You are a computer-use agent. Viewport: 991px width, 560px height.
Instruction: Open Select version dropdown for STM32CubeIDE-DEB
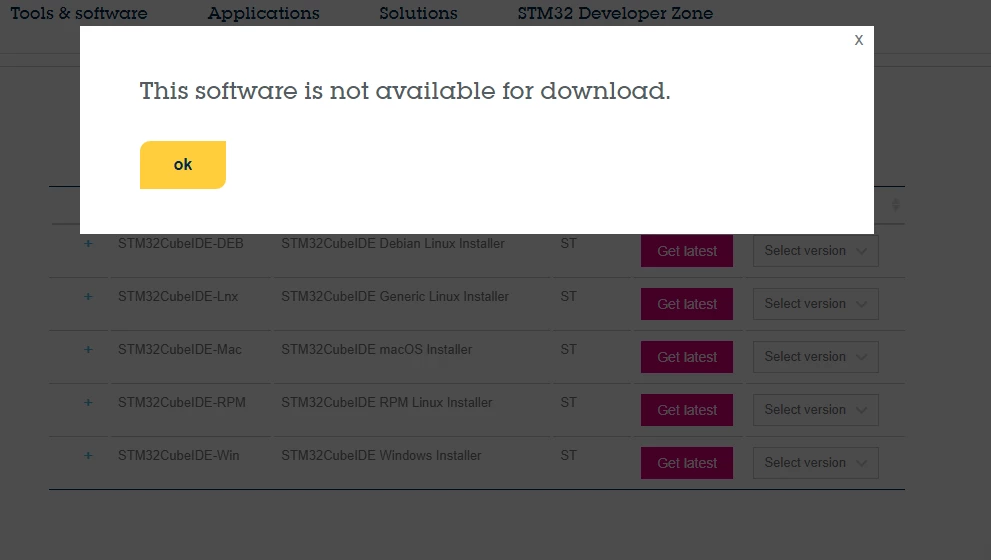[816, 251]
